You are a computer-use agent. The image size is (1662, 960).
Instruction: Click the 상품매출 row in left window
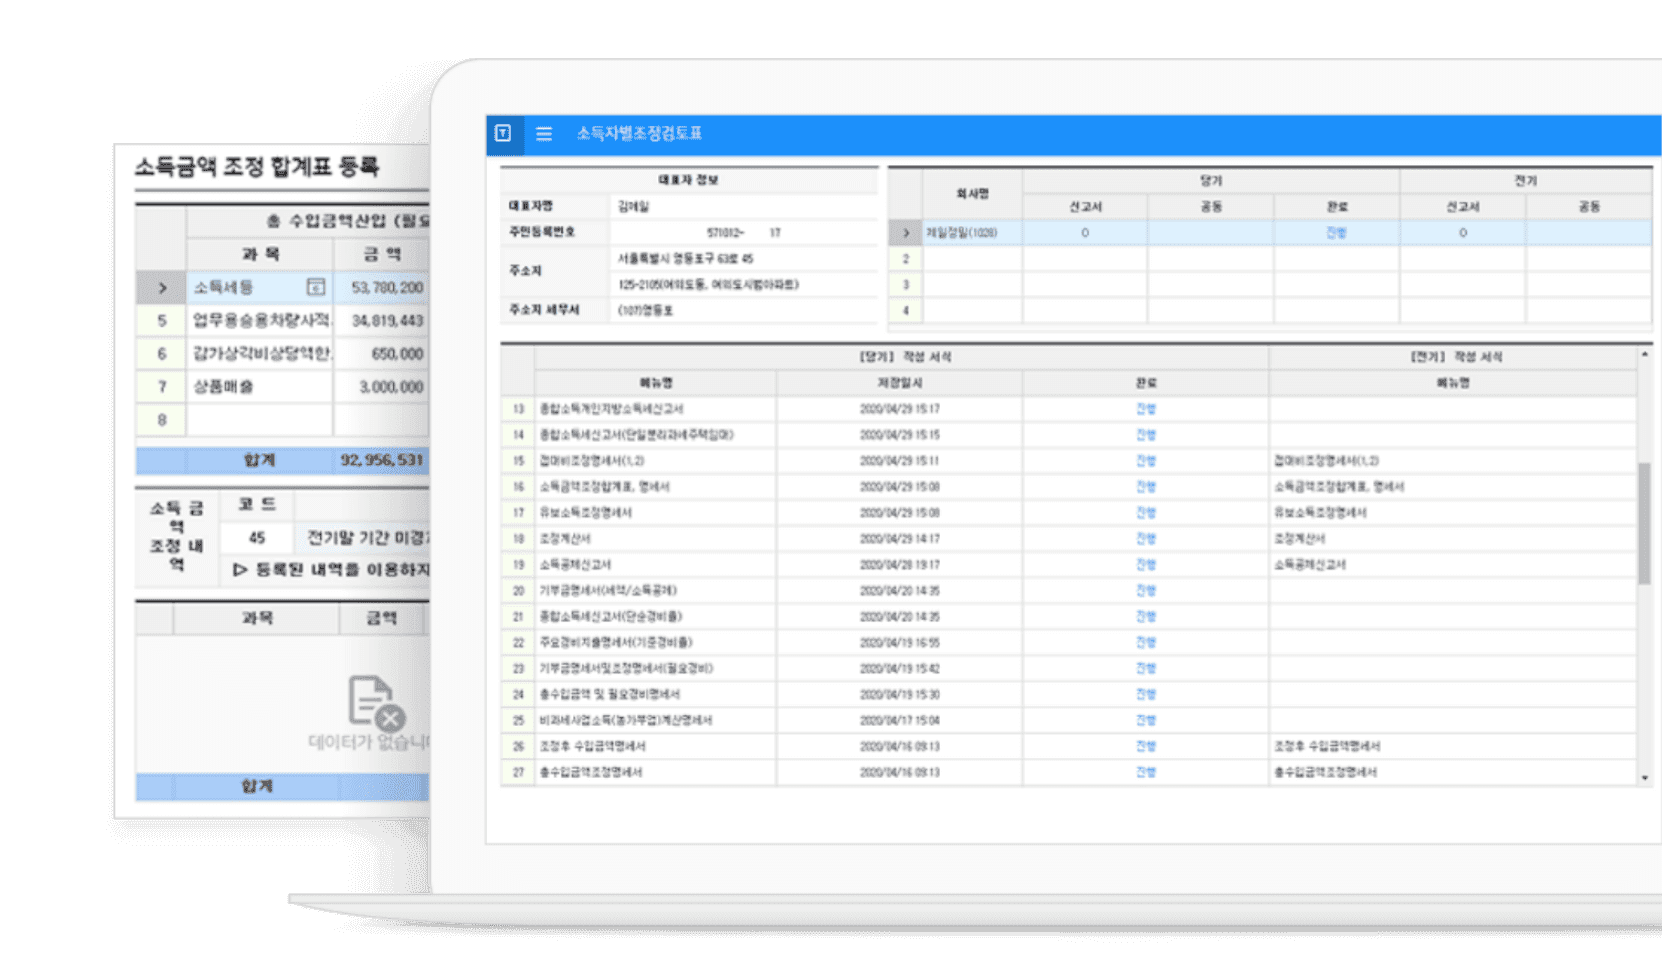[x=260, y=387]
